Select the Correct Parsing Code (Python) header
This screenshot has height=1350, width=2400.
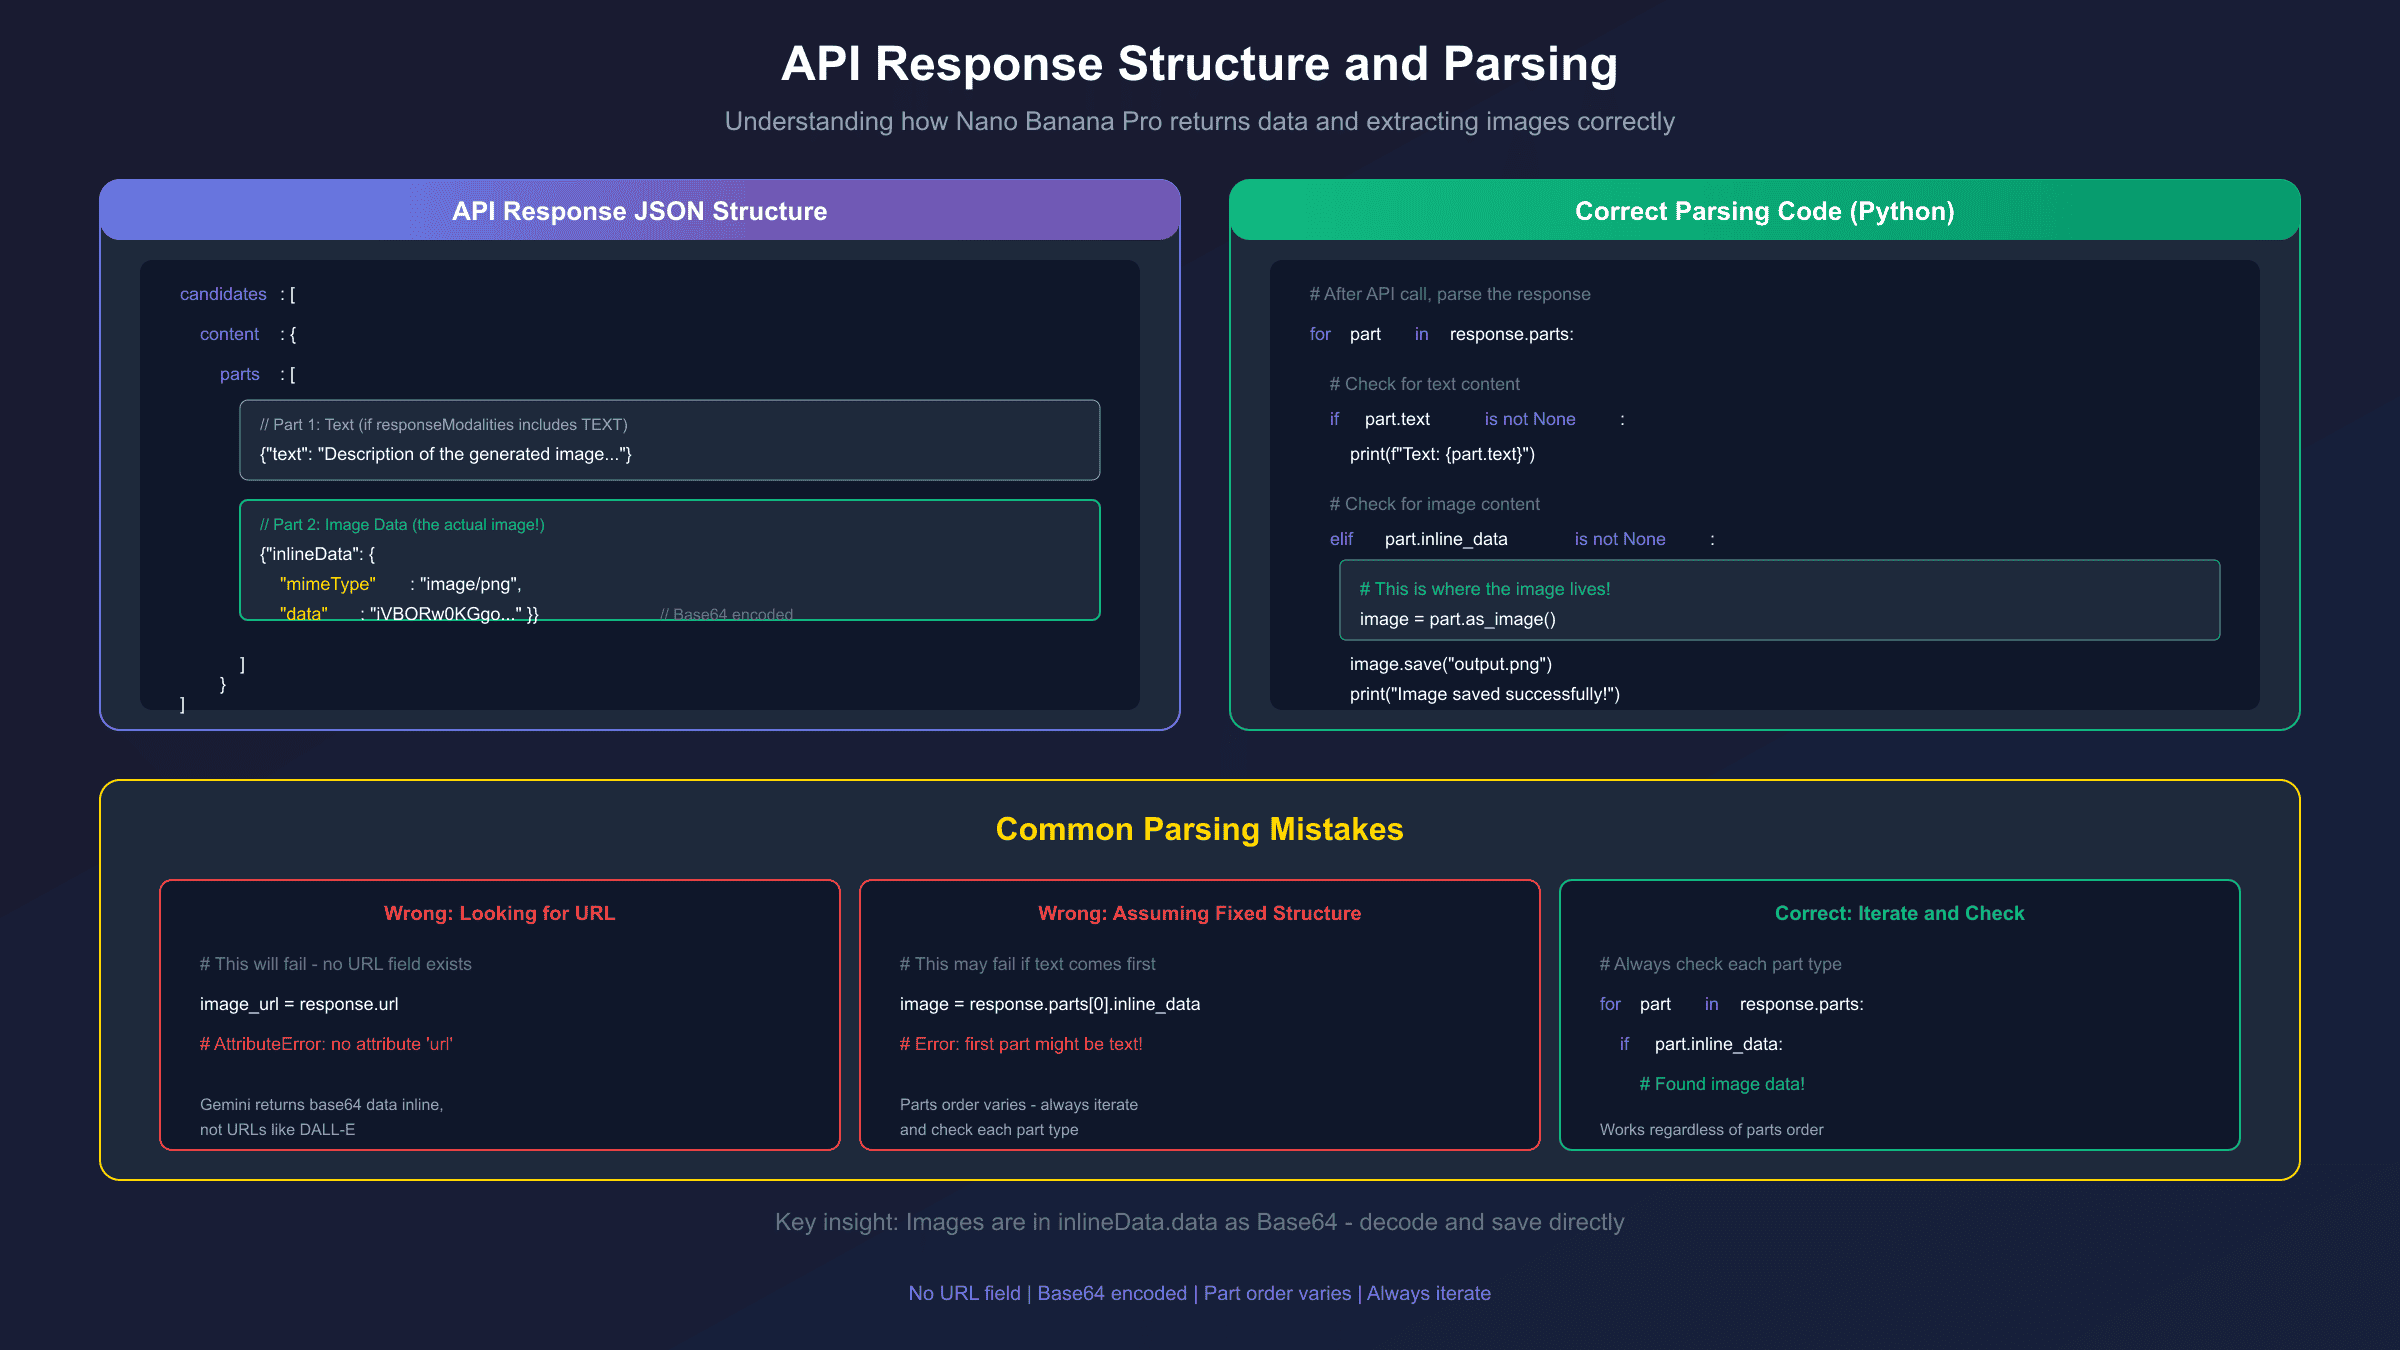point(1764,211)
